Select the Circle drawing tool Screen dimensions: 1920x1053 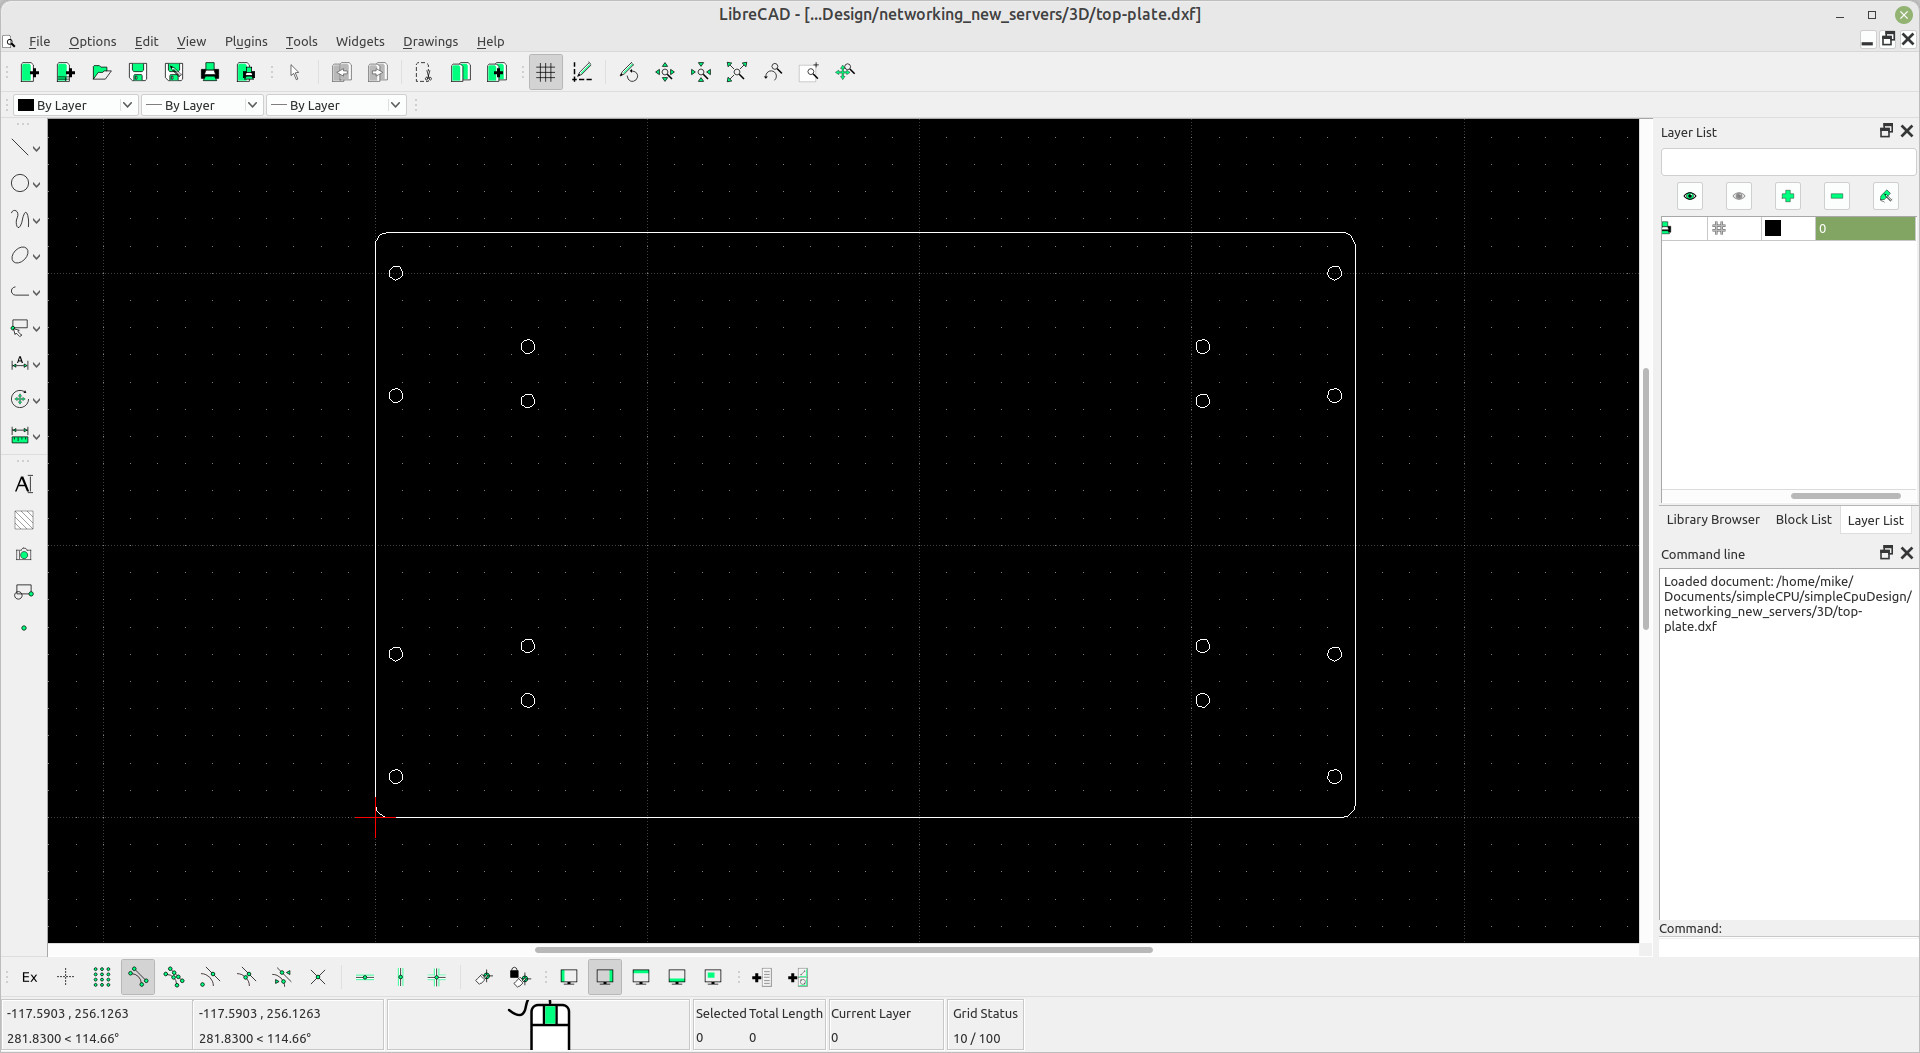point(20,184)
